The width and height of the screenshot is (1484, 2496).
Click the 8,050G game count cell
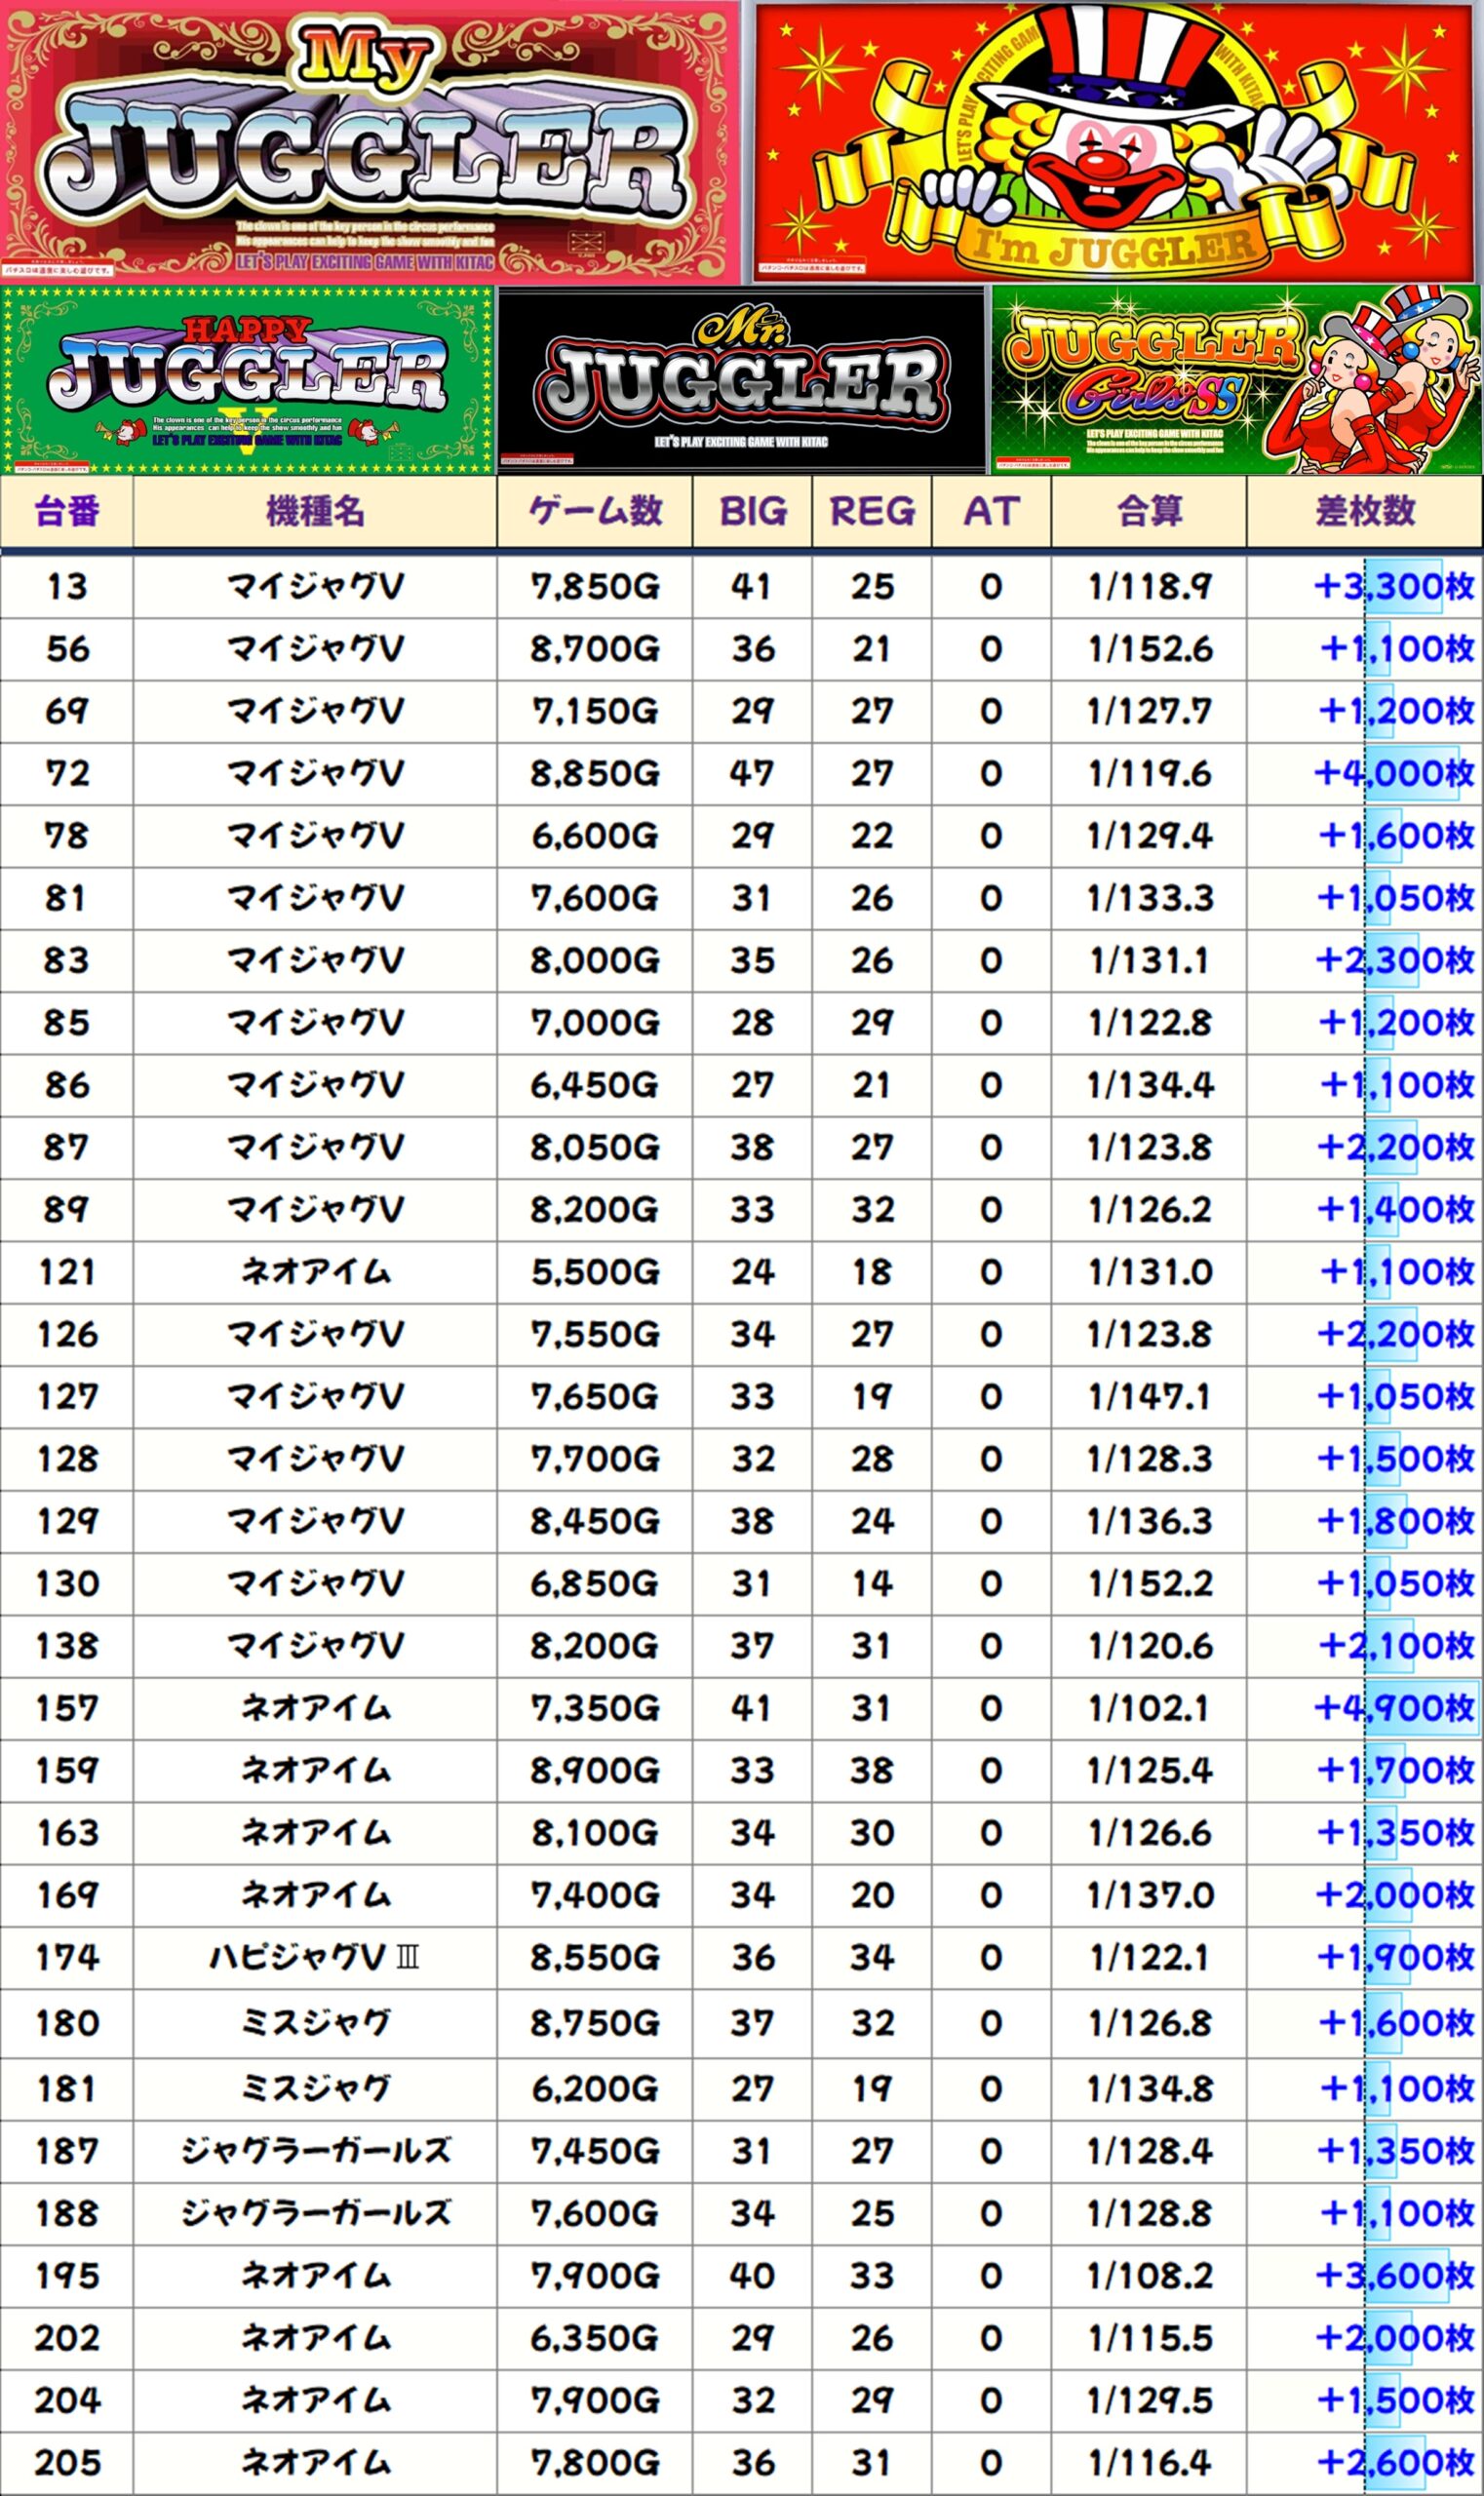pyautogui.click(x=595, y=1148)
